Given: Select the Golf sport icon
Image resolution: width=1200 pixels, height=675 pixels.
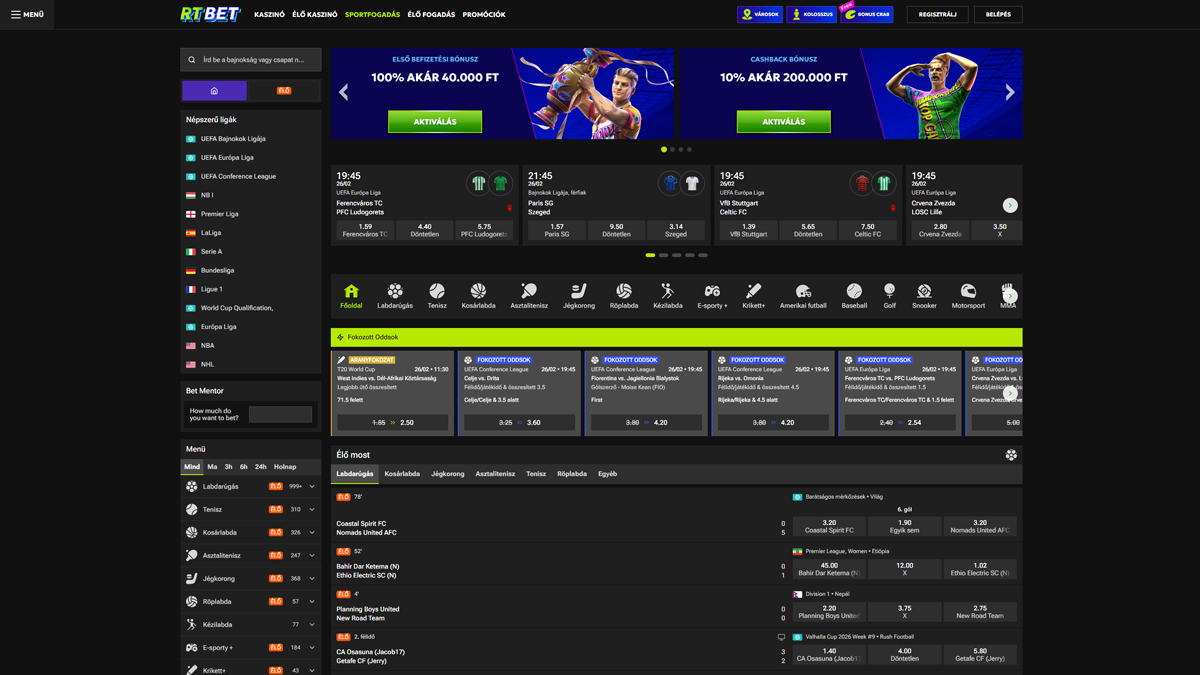Looking at the screenshot, I should point(889,296).
